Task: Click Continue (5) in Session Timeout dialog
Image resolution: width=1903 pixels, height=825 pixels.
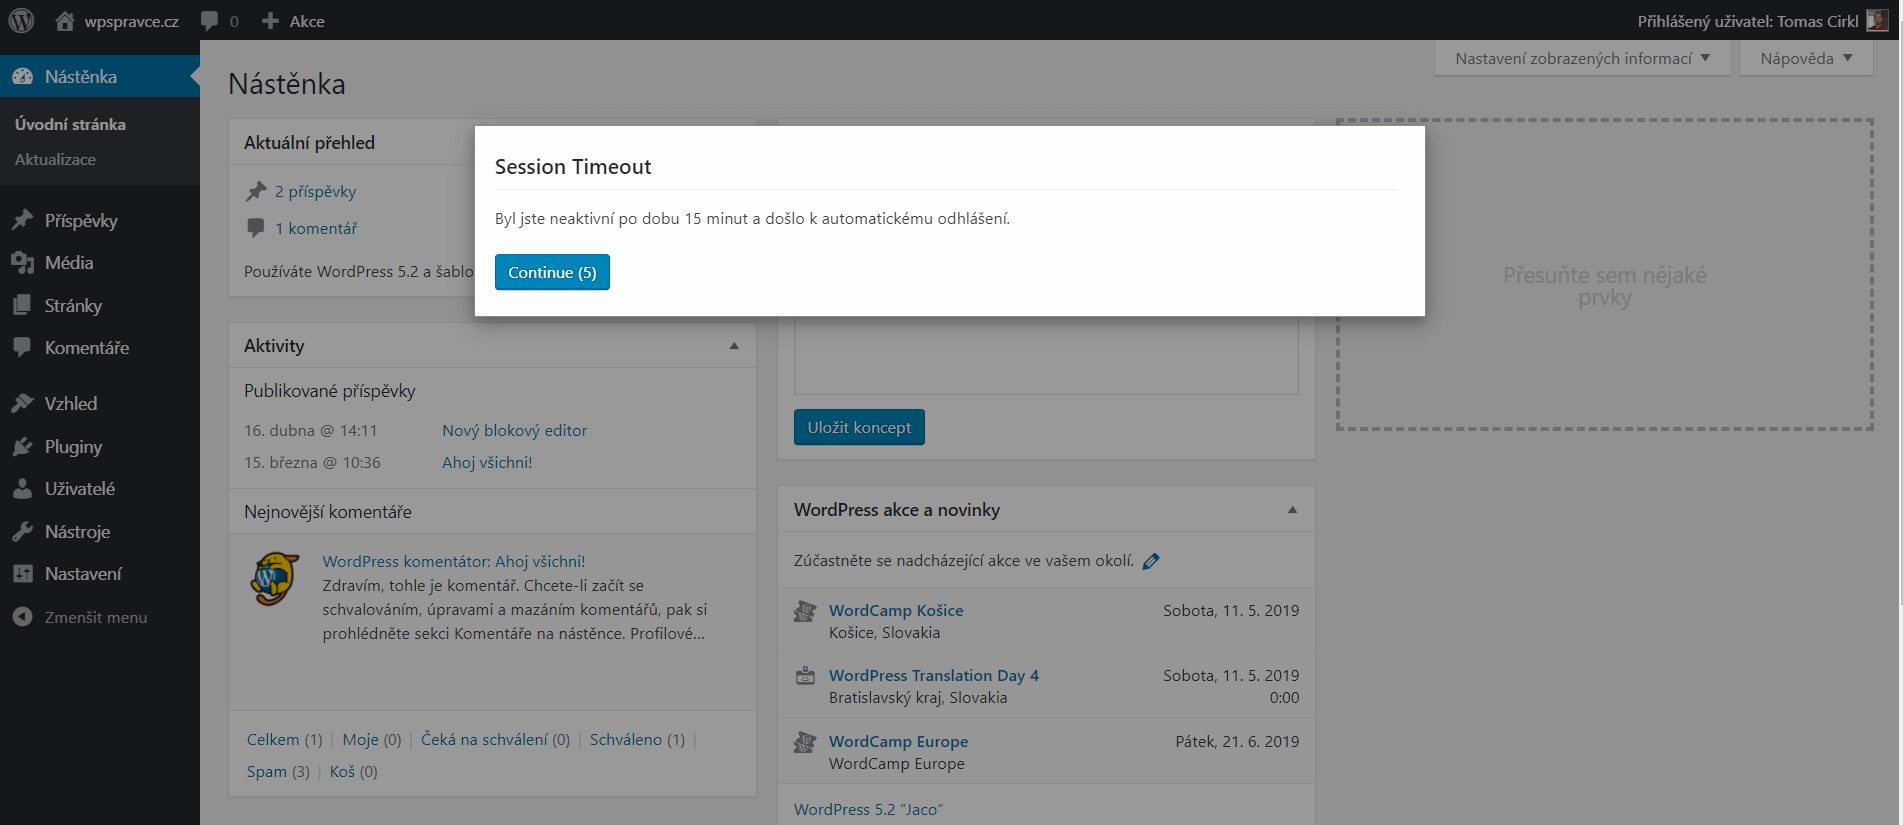Action: click(552, 272)
